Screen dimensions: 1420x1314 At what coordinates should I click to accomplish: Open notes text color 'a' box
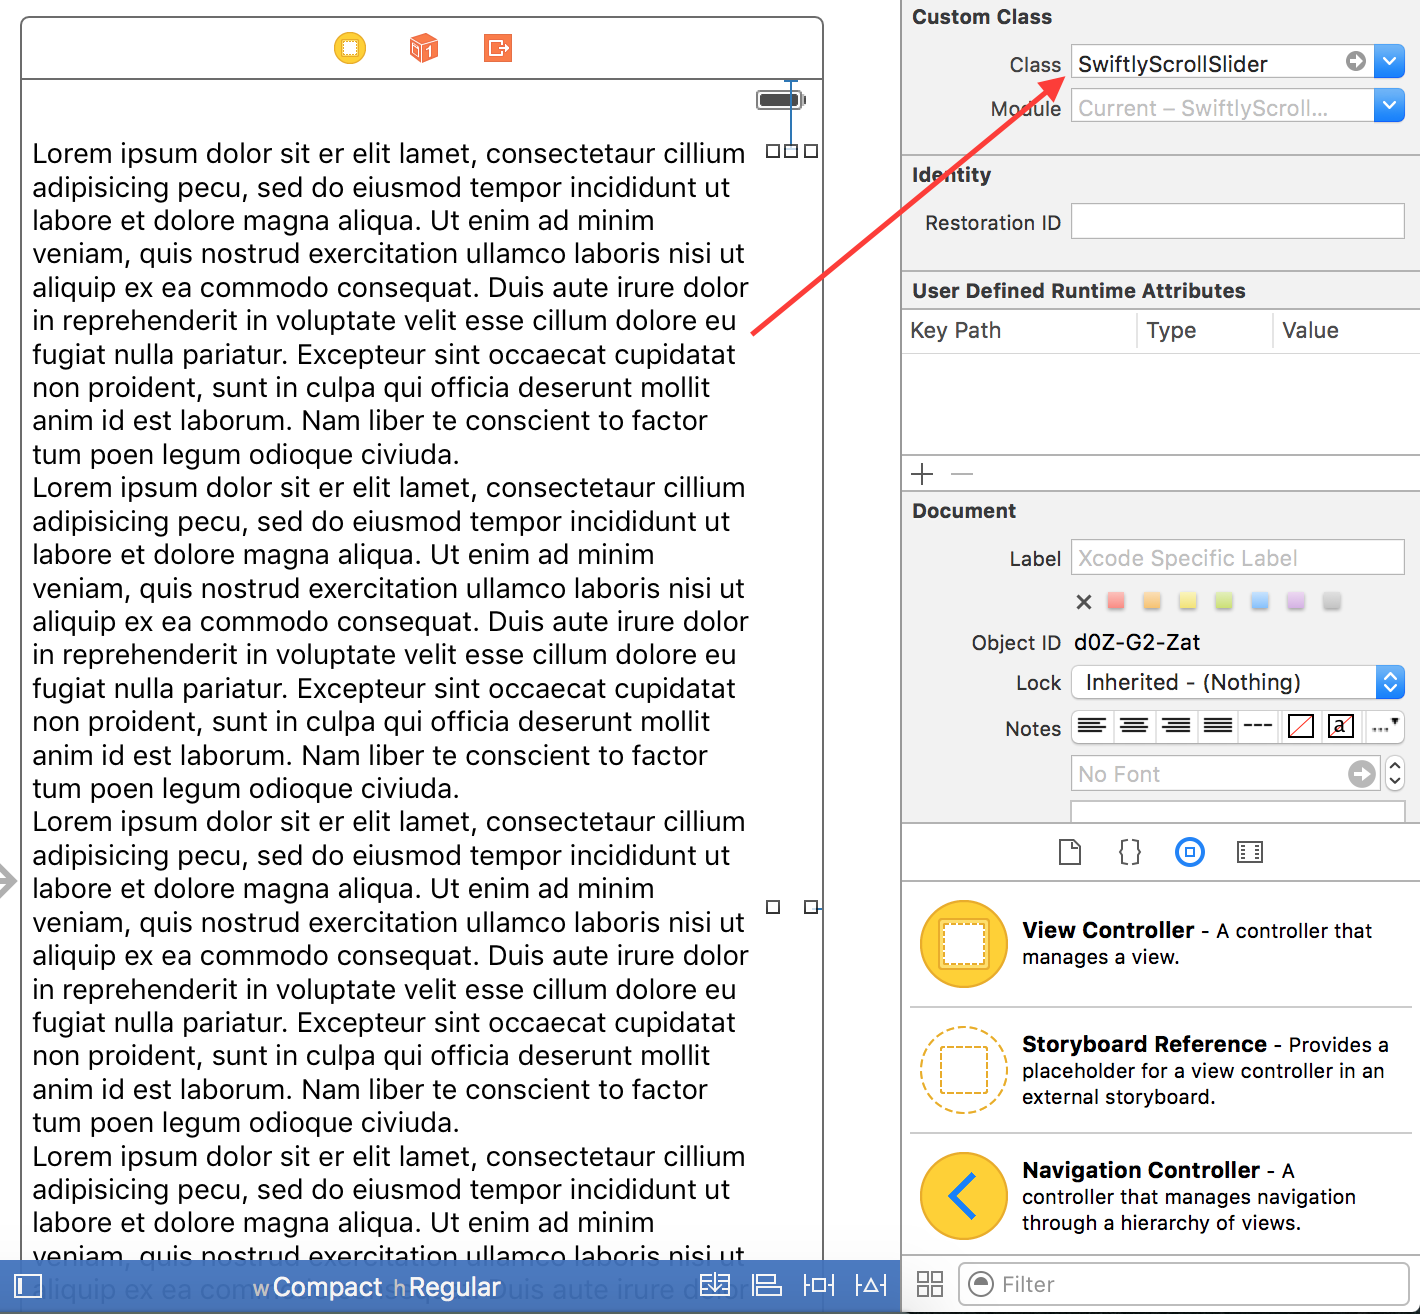(x=1341, y=726)
